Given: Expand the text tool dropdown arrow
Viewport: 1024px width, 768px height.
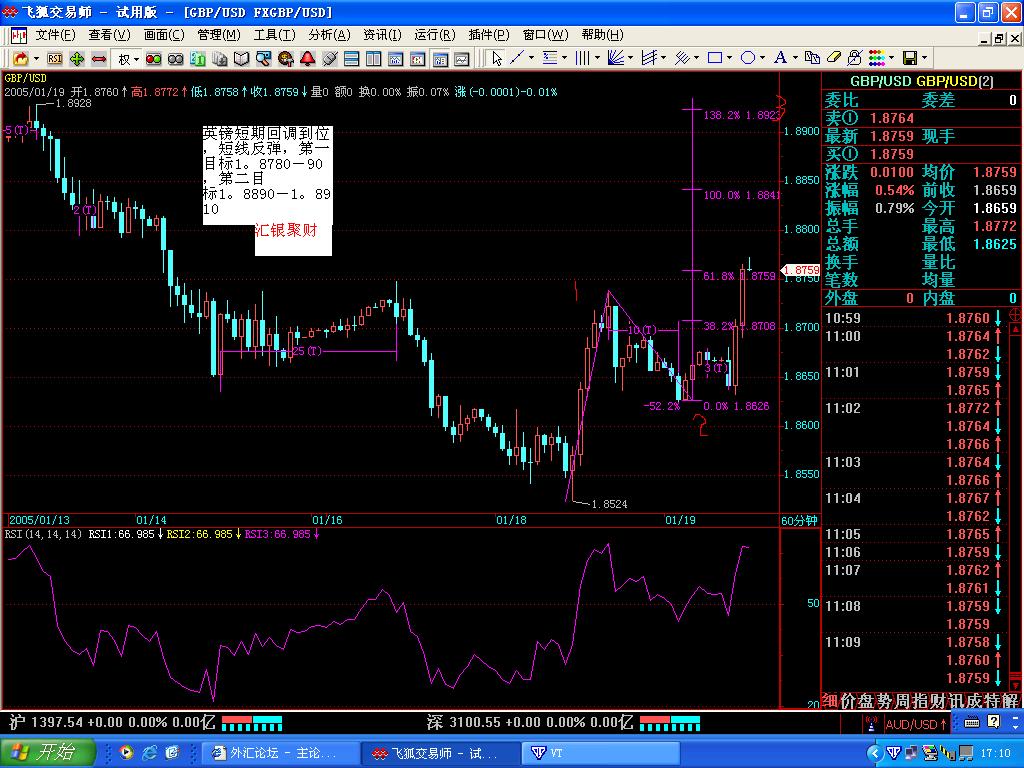Looking at the screenshot, I should (795, 58).
